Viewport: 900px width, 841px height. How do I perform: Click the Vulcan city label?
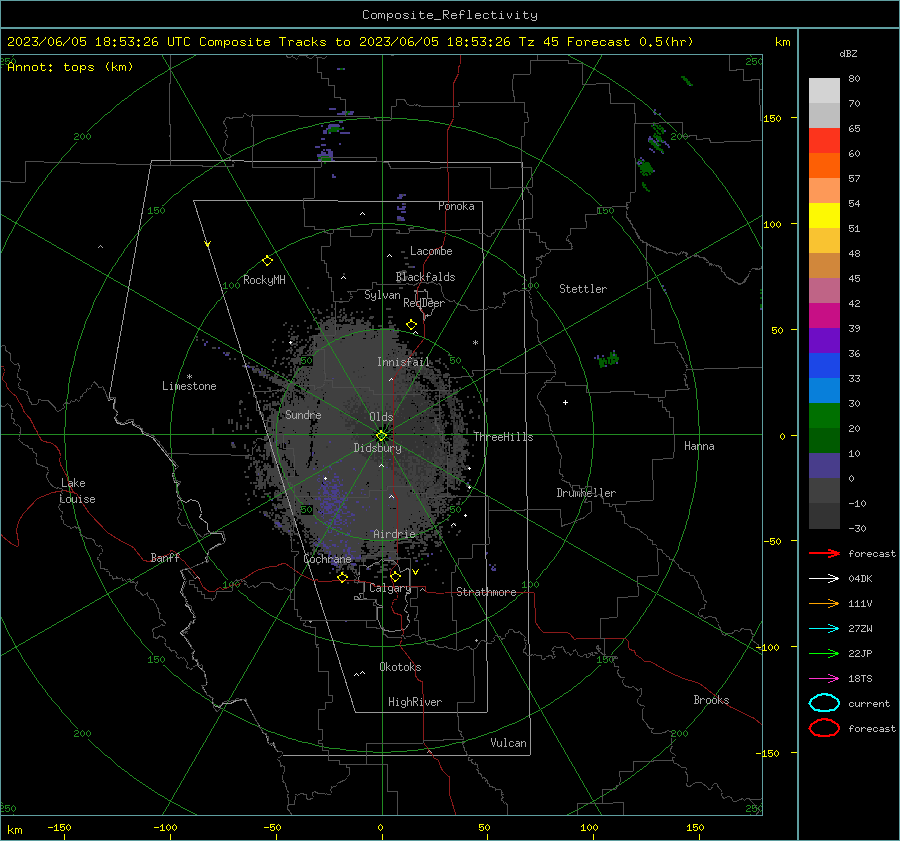(x=509, y=743)
